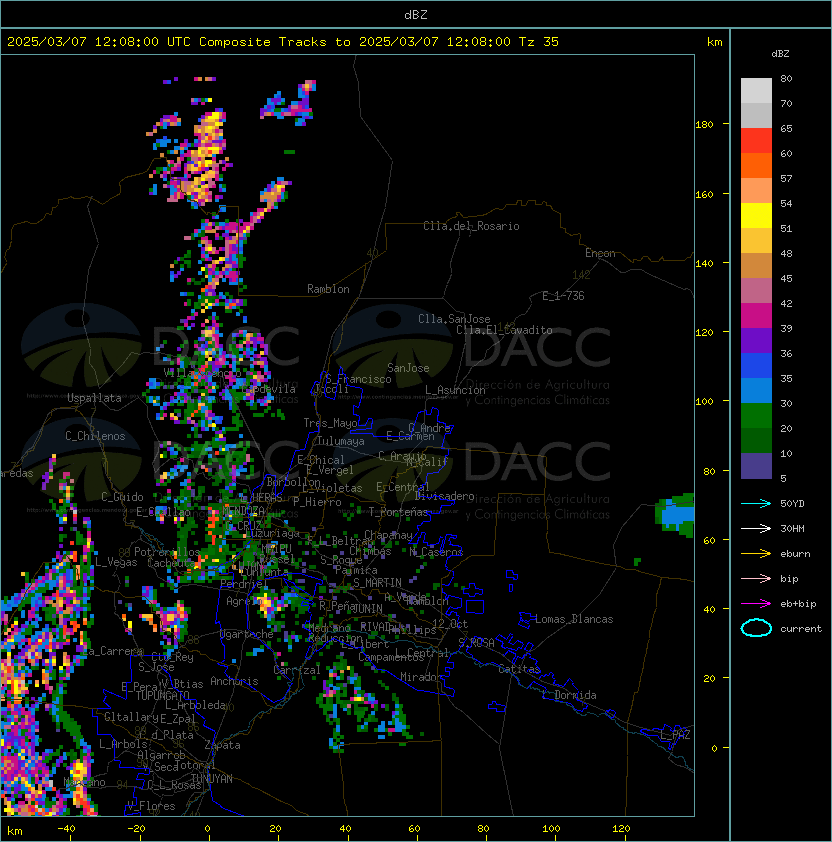
Task: Click the 'Divisadero' map label
Action: 444,496
